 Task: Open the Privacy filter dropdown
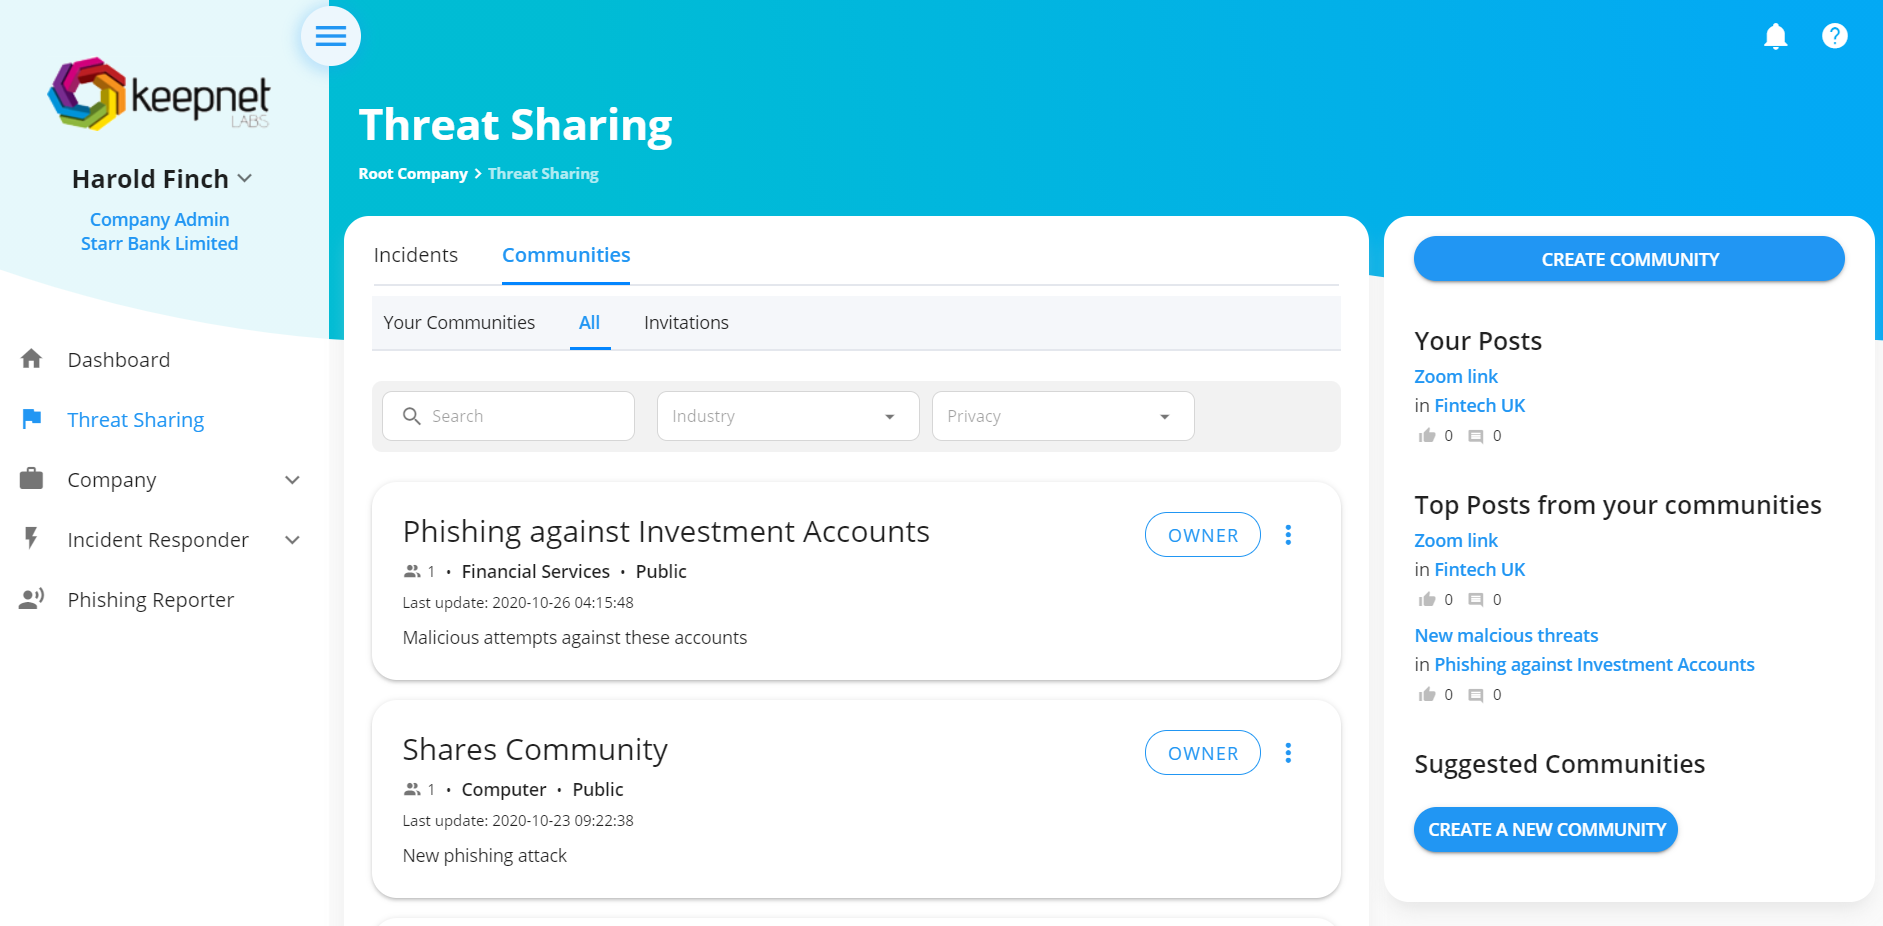click(1063, 416)
